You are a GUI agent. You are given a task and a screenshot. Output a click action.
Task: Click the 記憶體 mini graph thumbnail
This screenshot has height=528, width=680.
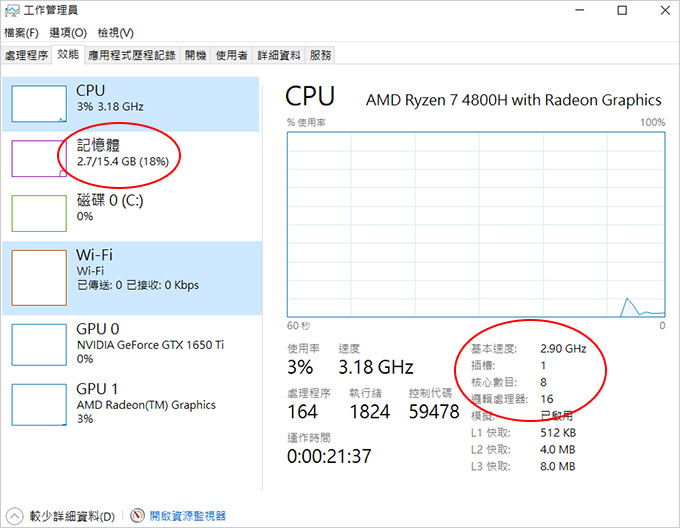tap(39, 158)
